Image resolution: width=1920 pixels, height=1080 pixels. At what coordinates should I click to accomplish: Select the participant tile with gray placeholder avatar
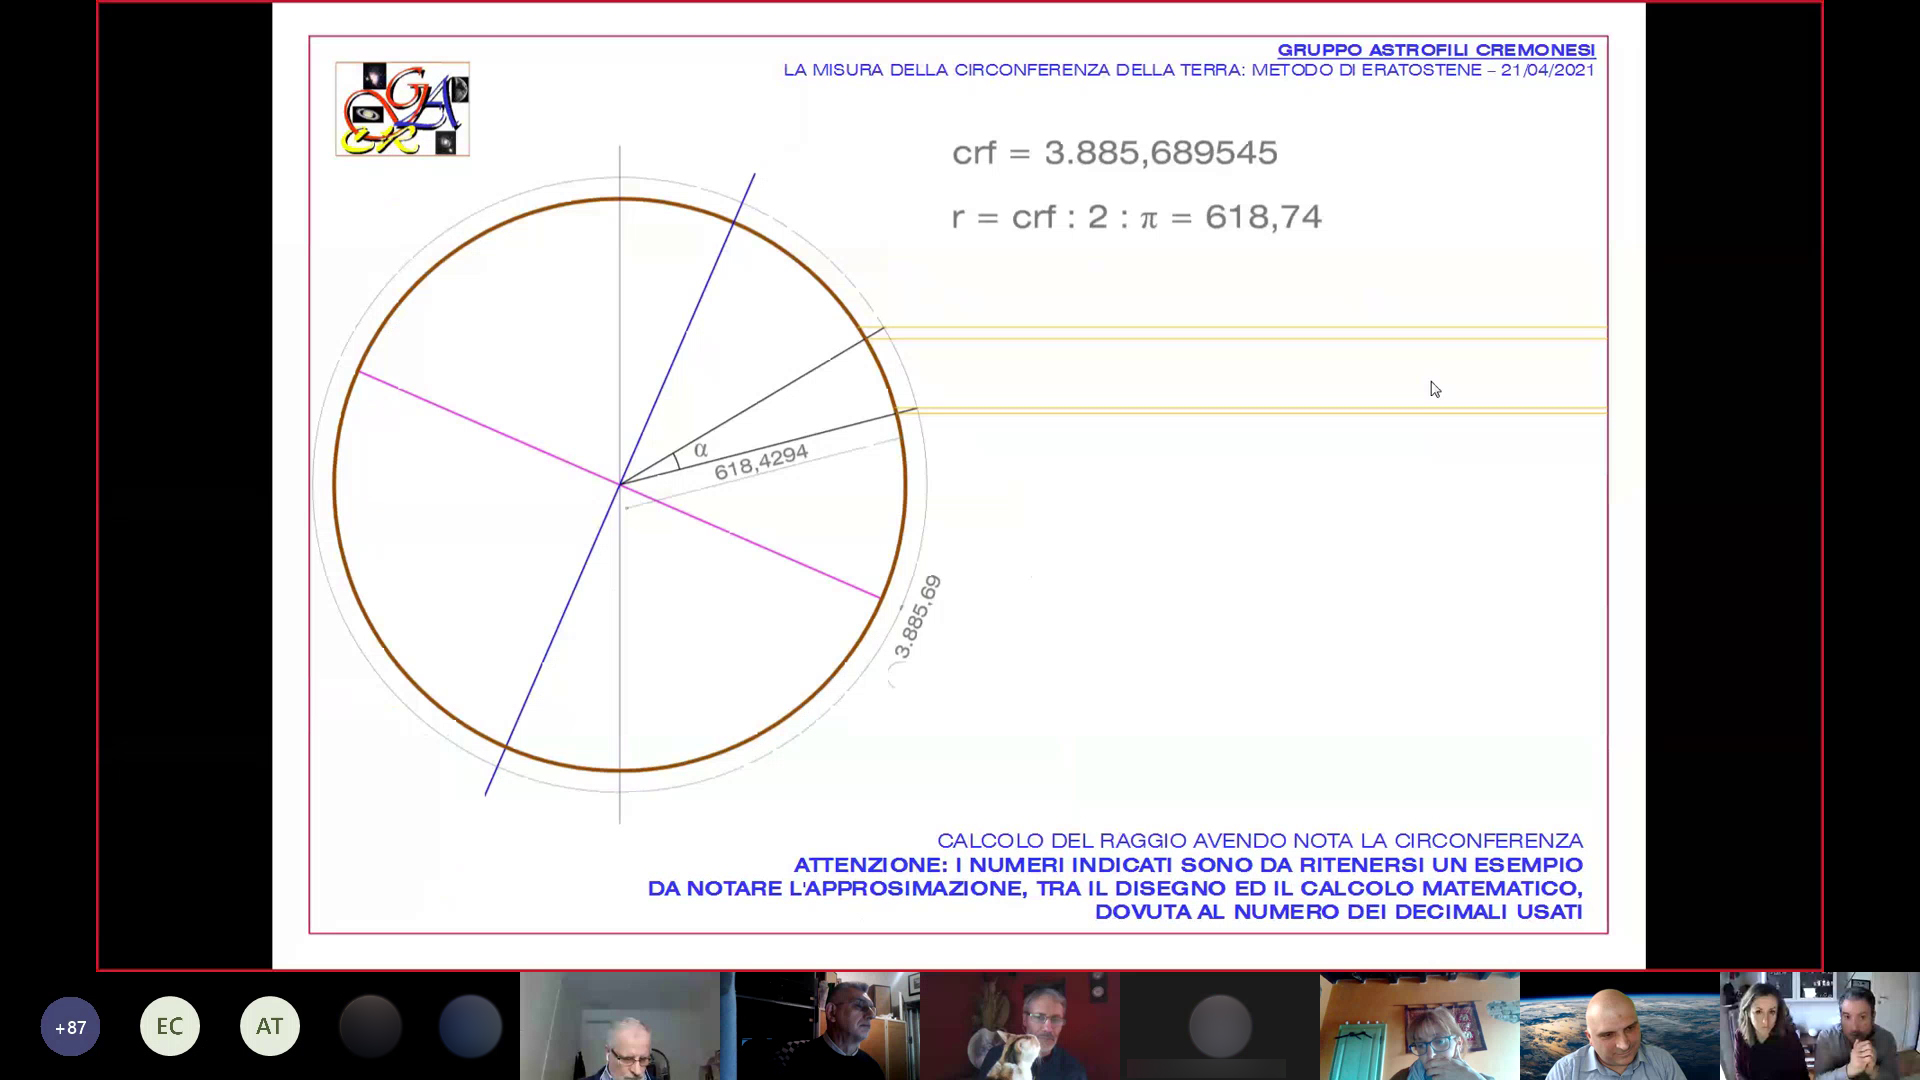tap(1220, 1026)
